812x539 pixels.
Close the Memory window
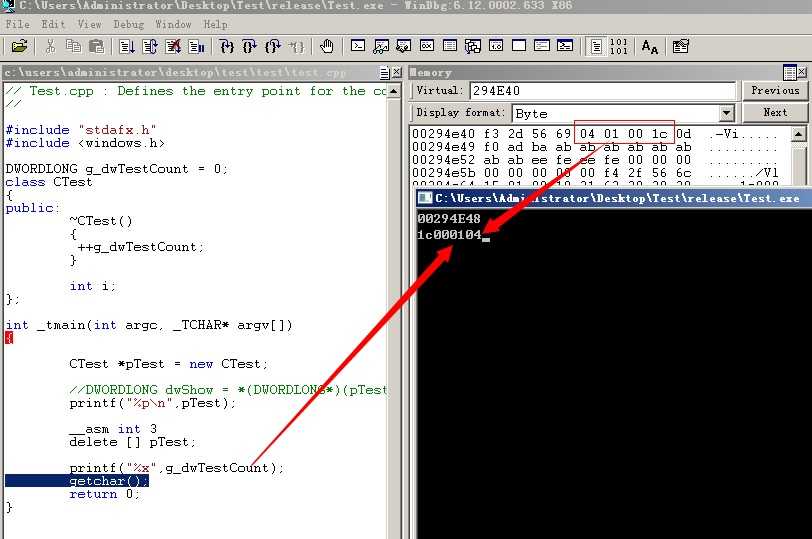click(x=802, y=72)
